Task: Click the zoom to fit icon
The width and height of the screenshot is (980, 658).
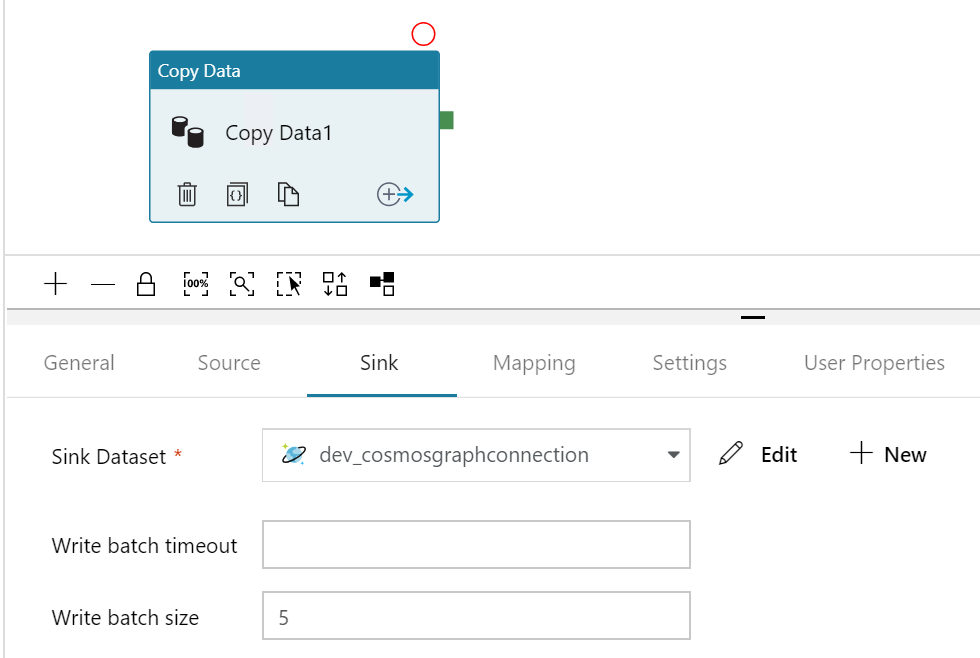Action: [242, 284]
